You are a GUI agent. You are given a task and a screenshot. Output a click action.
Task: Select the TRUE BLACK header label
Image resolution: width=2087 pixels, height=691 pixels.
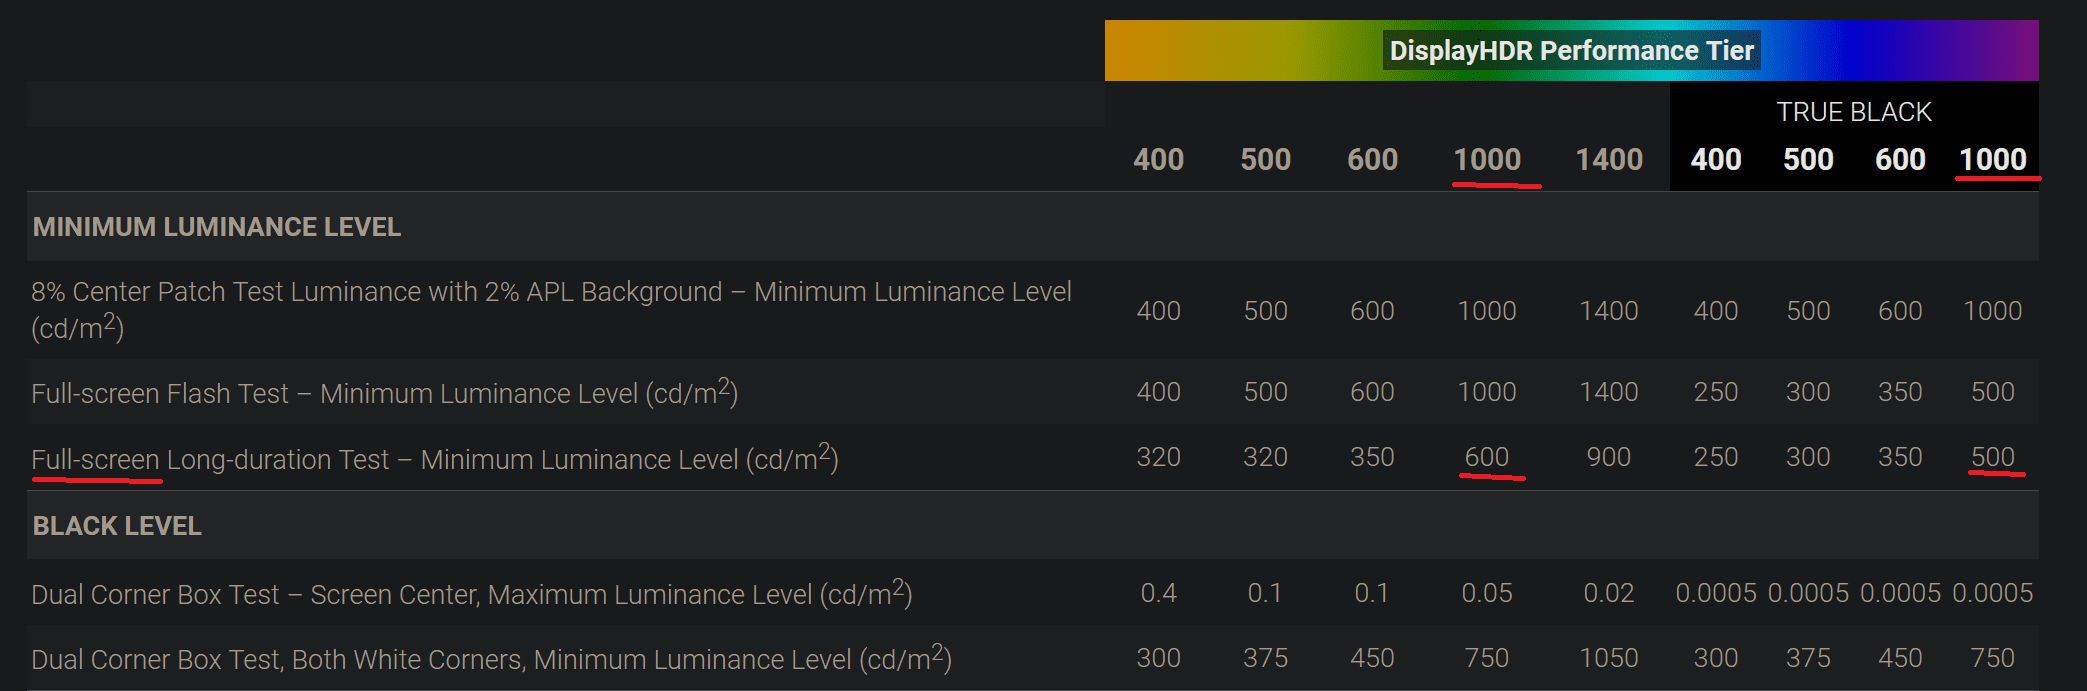(1854, 112)
